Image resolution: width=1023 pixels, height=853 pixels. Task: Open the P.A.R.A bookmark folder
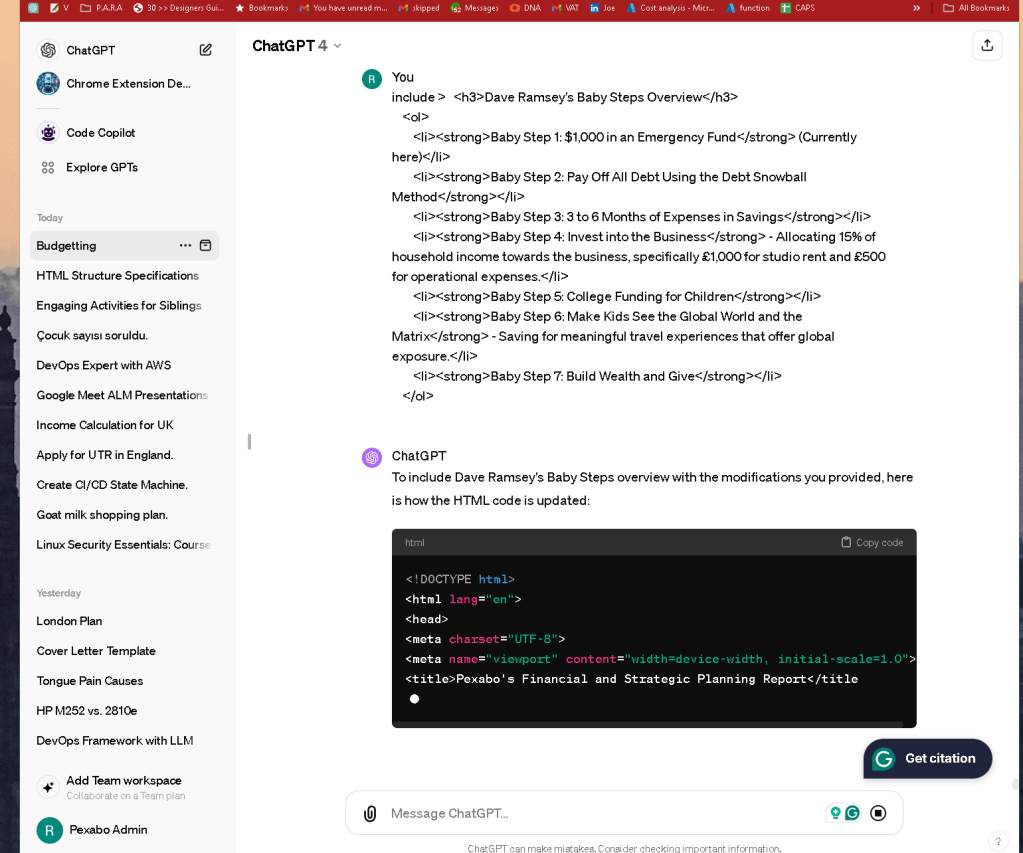(101, 8)
